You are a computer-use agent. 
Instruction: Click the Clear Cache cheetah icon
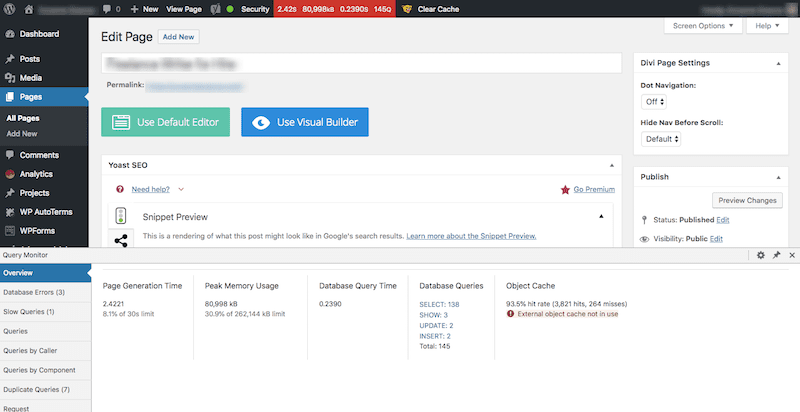(x=407, y=9)
